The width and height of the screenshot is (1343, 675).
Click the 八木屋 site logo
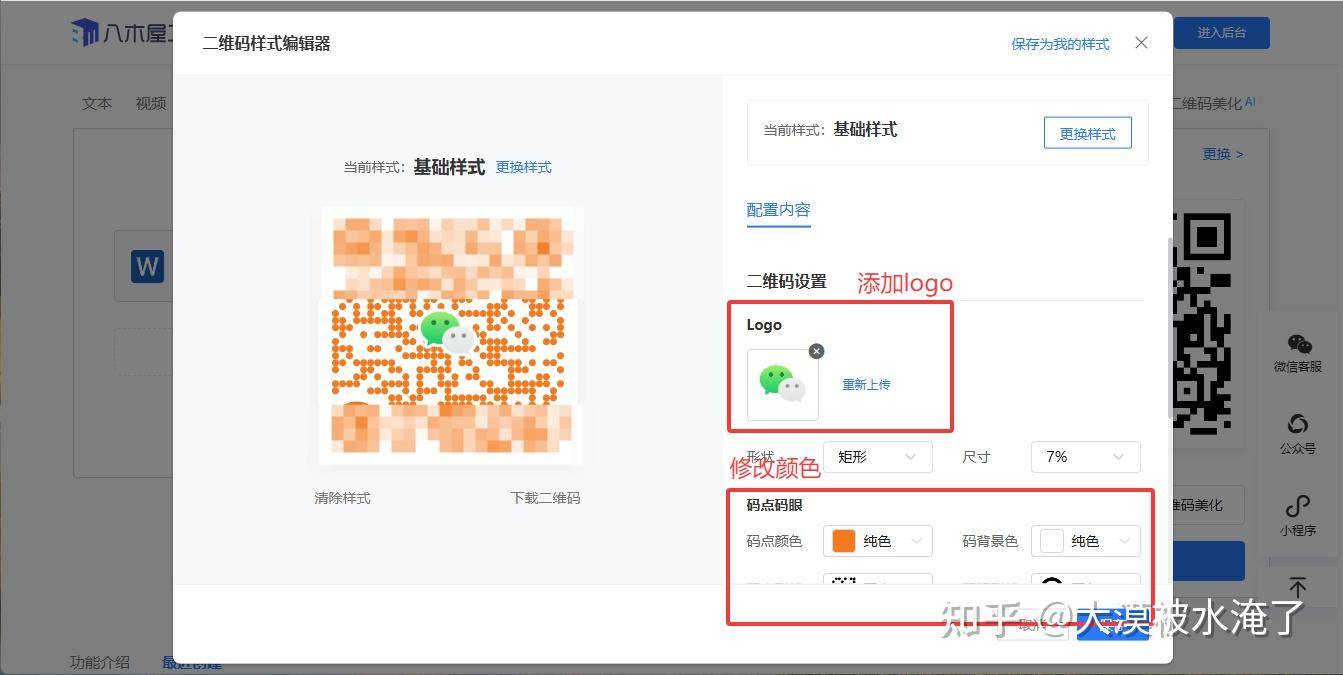click(121, 33)
